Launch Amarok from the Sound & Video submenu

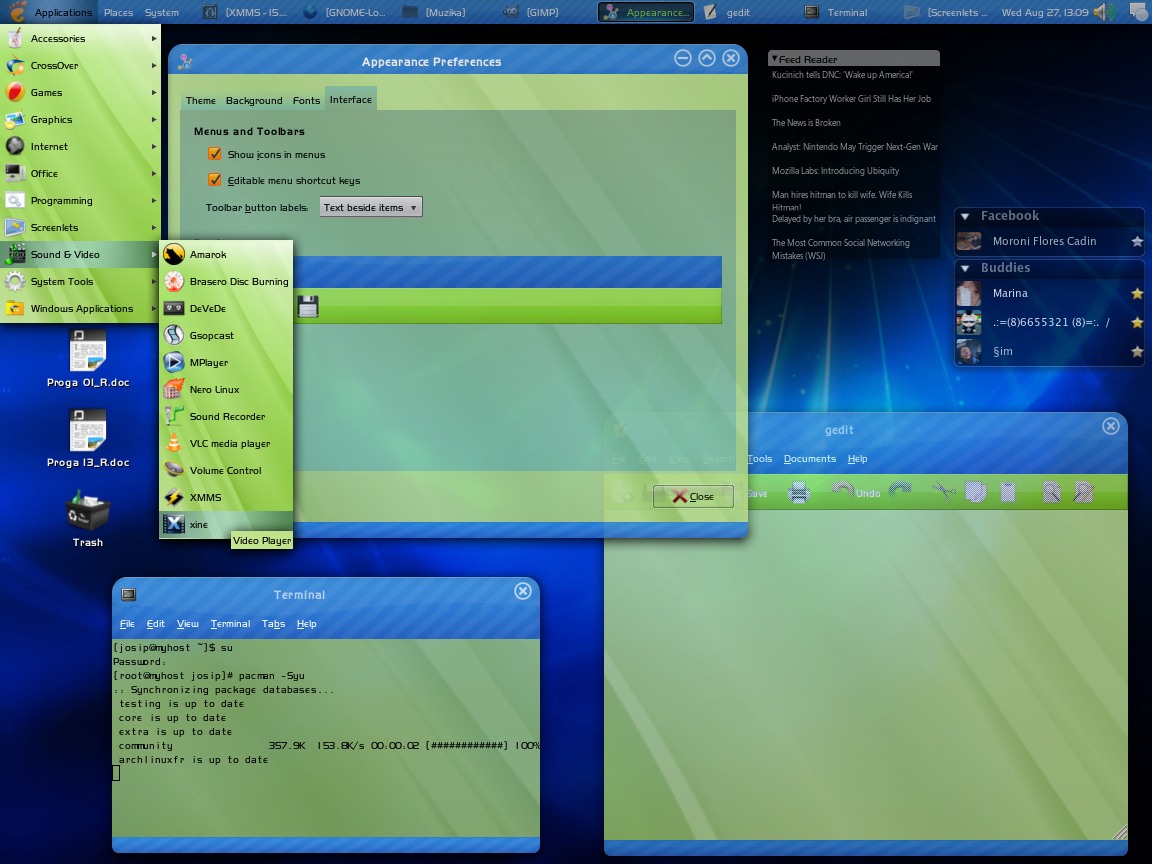[226, 254]
